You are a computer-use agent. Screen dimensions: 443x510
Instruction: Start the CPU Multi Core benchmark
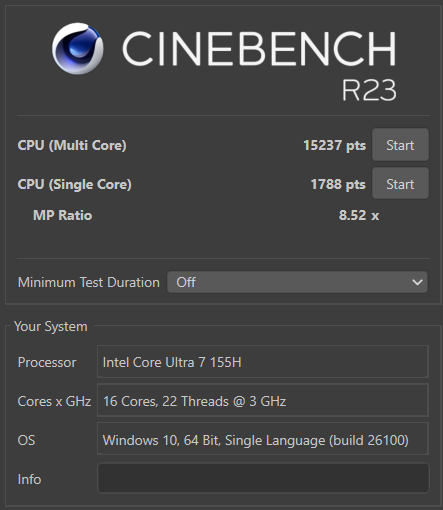point(400,145)
